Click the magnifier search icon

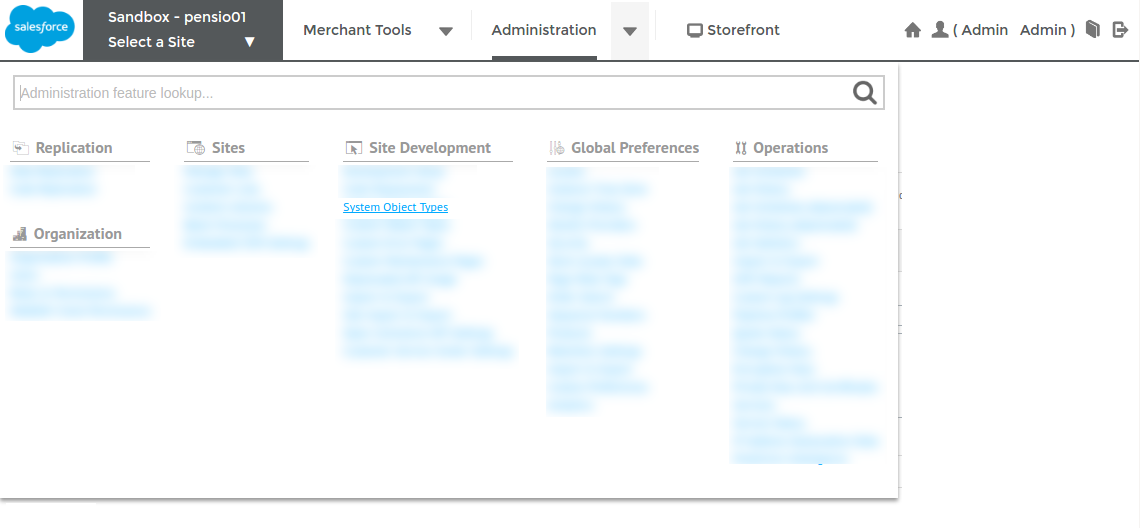tap(864, 93)
